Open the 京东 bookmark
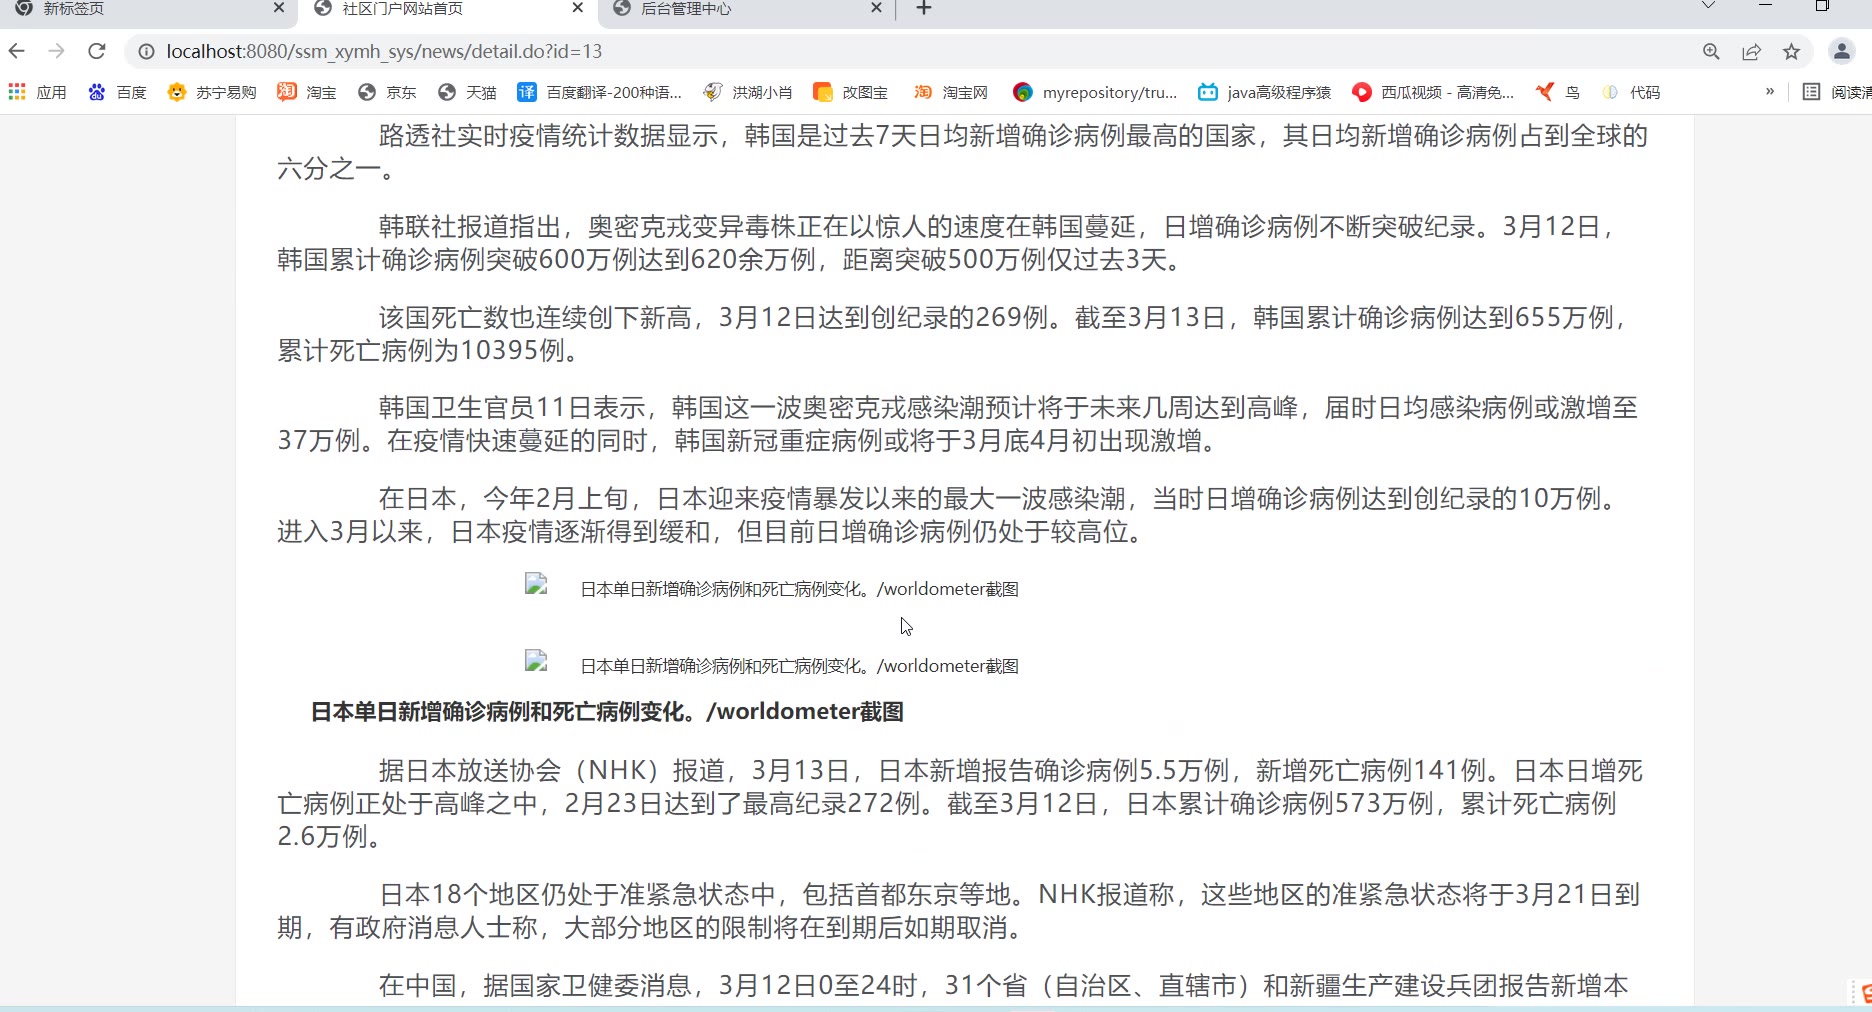Viewport: 1872px width, 1012px height. click(x=387, y=92)
